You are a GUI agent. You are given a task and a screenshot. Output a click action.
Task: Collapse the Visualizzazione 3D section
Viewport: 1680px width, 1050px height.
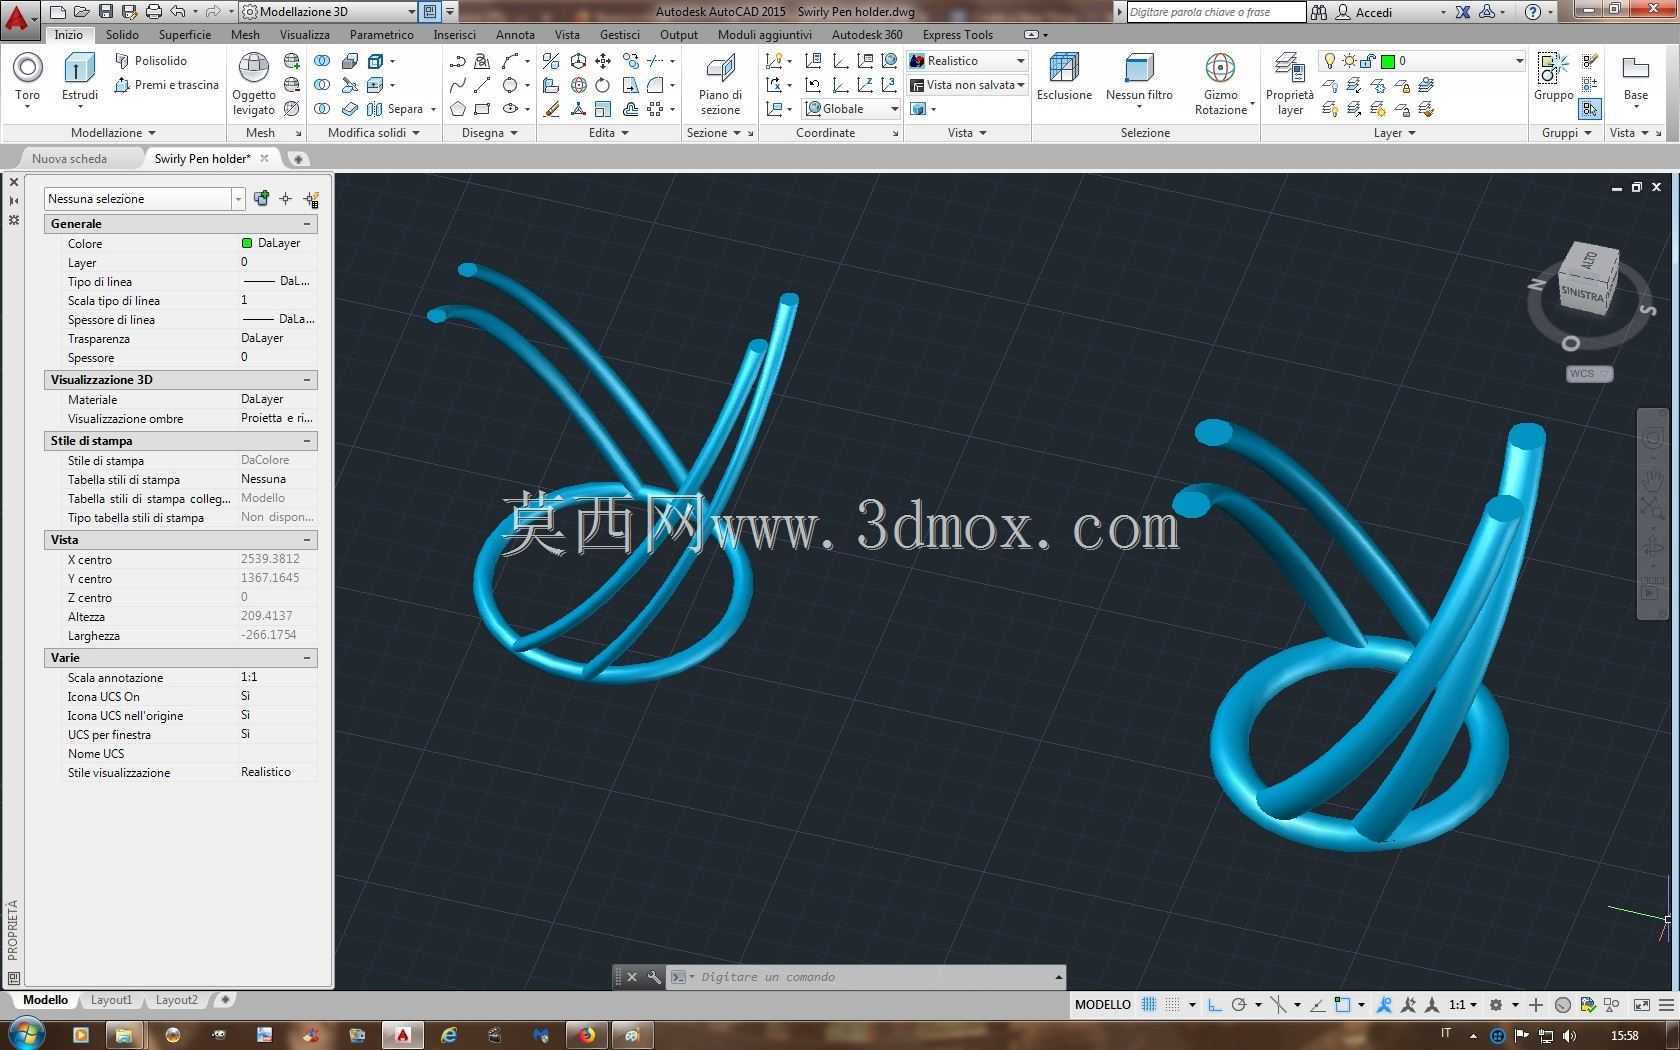[x=307, y=380]
